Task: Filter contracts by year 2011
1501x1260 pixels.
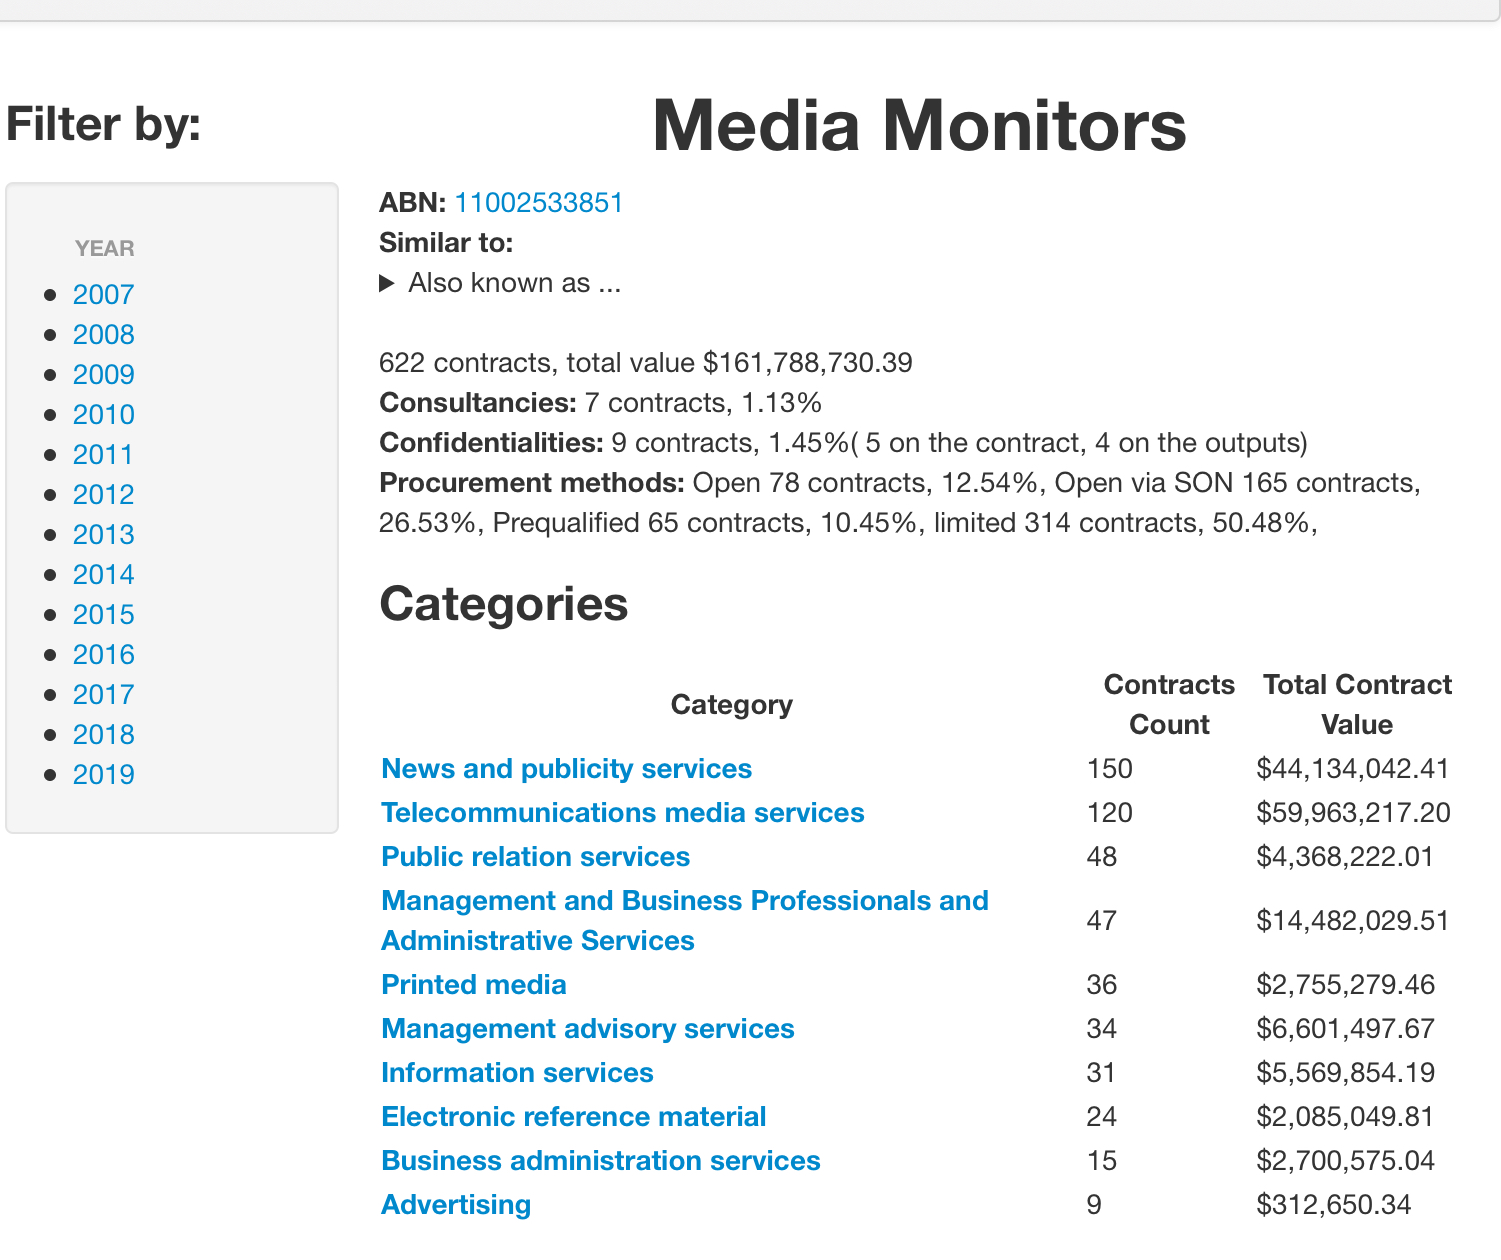Action: 103,455
